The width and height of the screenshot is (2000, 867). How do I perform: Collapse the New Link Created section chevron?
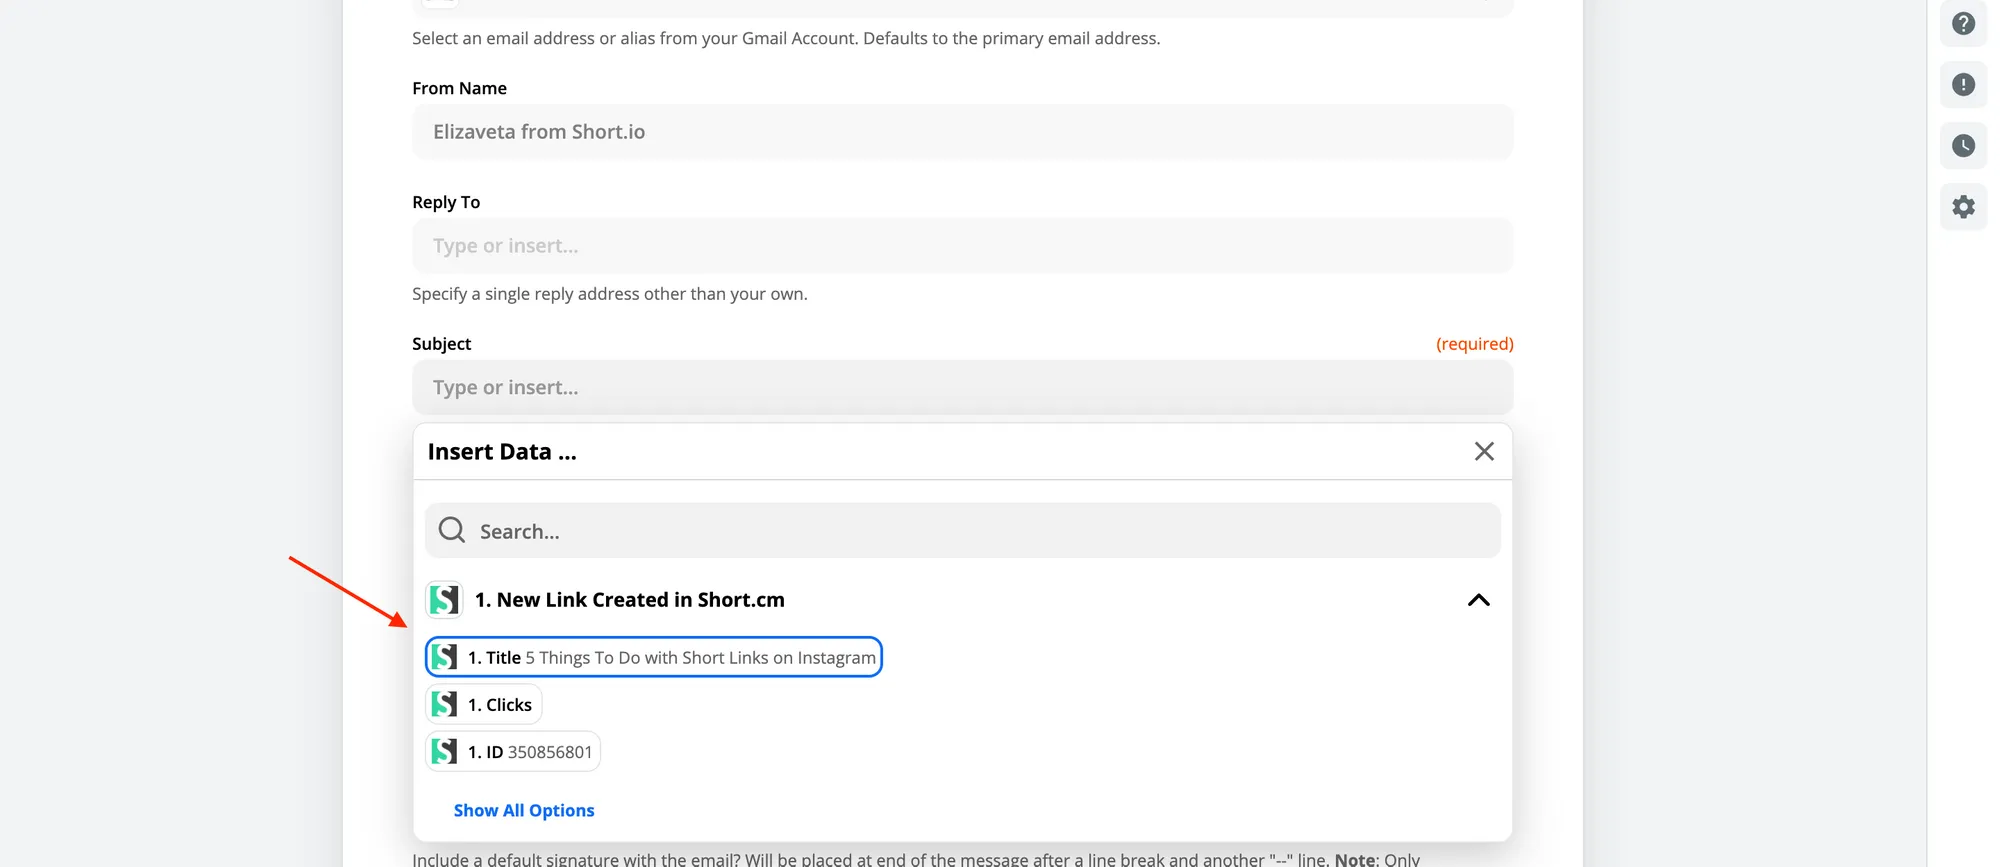[x=1478, y=600]
